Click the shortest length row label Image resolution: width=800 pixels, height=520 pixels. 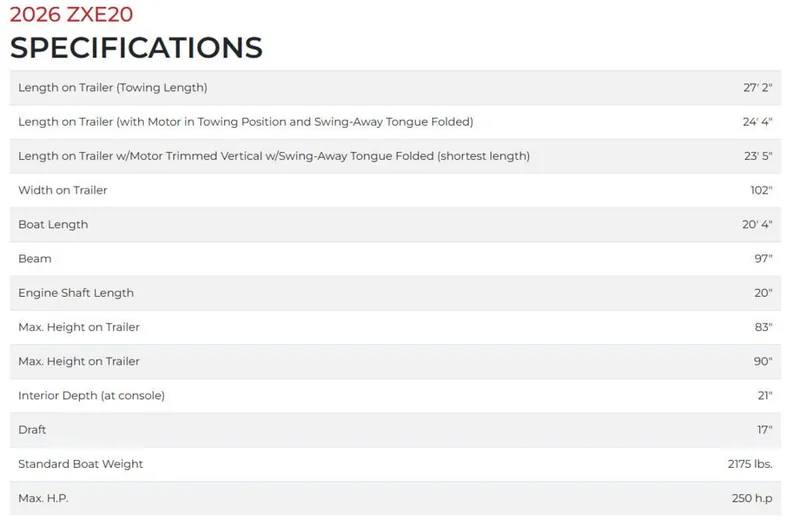pyautogui.click(x=274, y=156)
